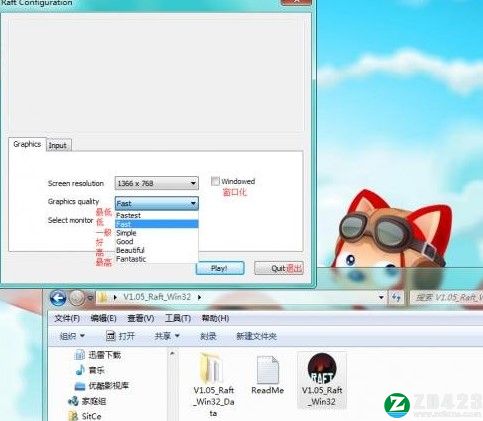Open the 查看(V) menu

click(x=141, y=318)
